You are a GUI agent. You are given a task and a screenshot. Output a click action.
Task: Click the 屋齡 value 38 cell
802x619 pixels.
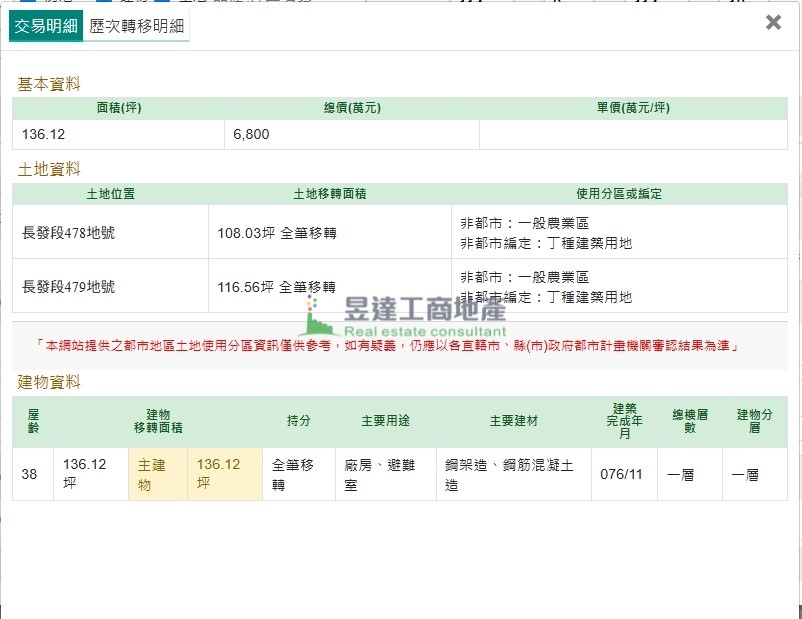click(x=30, y=474)
